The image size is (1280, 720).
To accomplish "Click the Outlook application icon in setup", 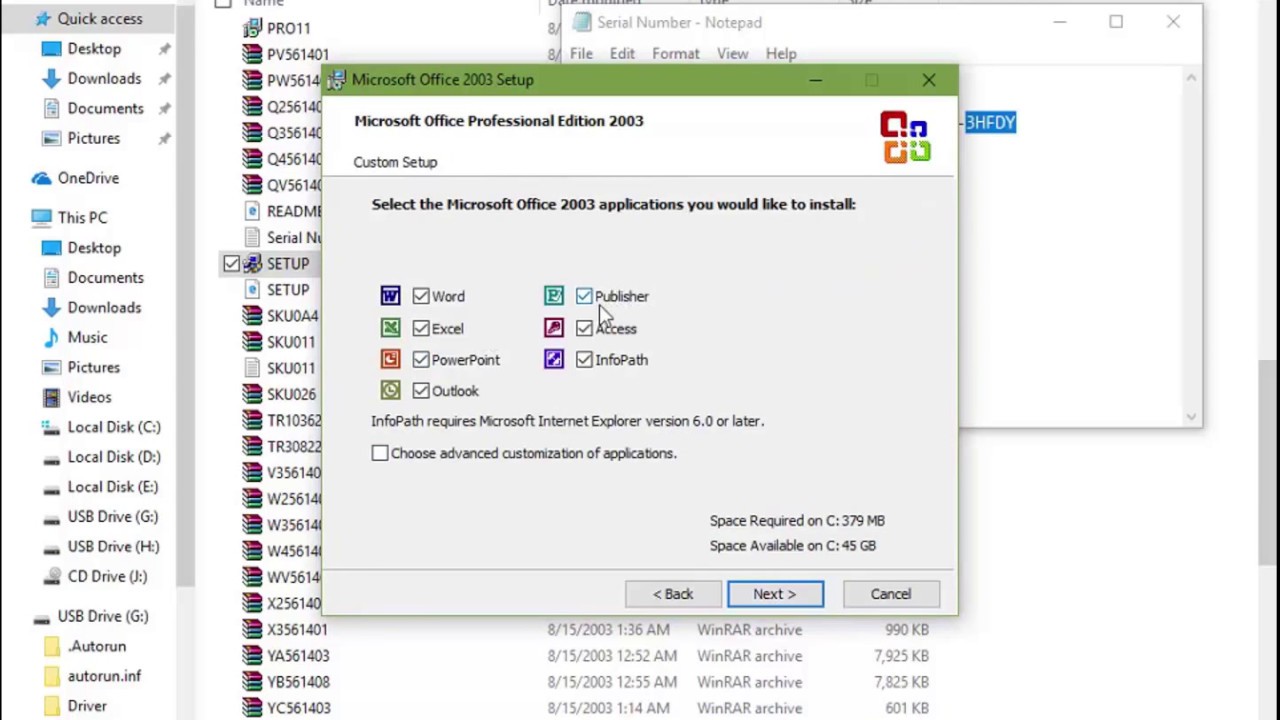I will click(390, 390).
